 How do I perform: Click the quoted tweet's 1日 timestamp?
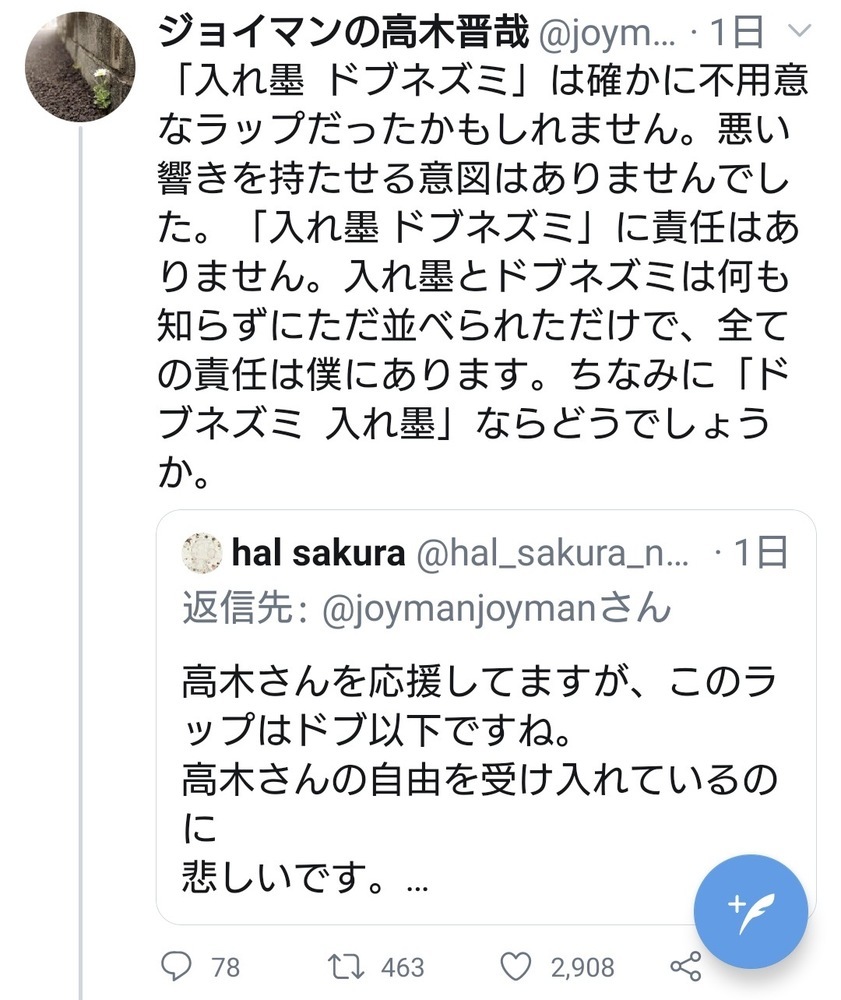[760, 553]
